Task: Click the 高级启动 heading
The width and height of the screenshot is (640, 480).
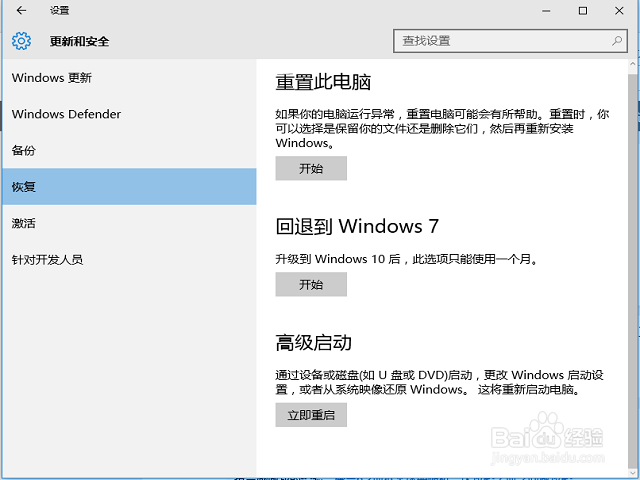Action: tap(313, 342)
